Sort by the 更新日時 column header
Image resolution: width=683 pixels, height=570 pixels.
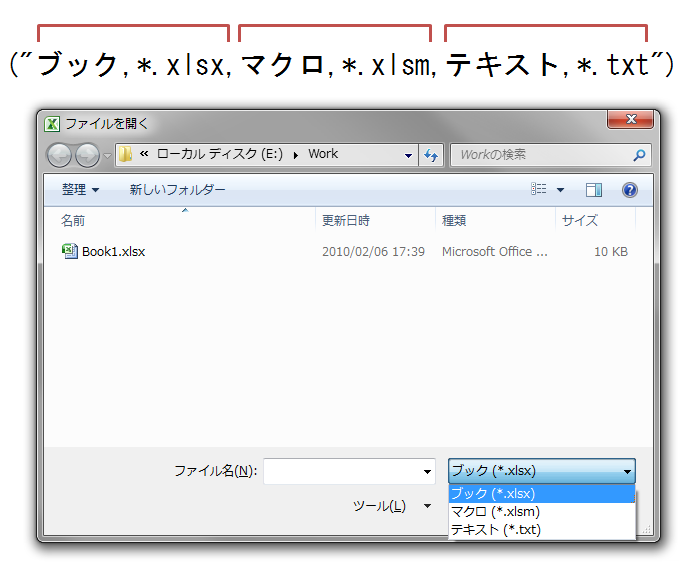click(345, 220)
